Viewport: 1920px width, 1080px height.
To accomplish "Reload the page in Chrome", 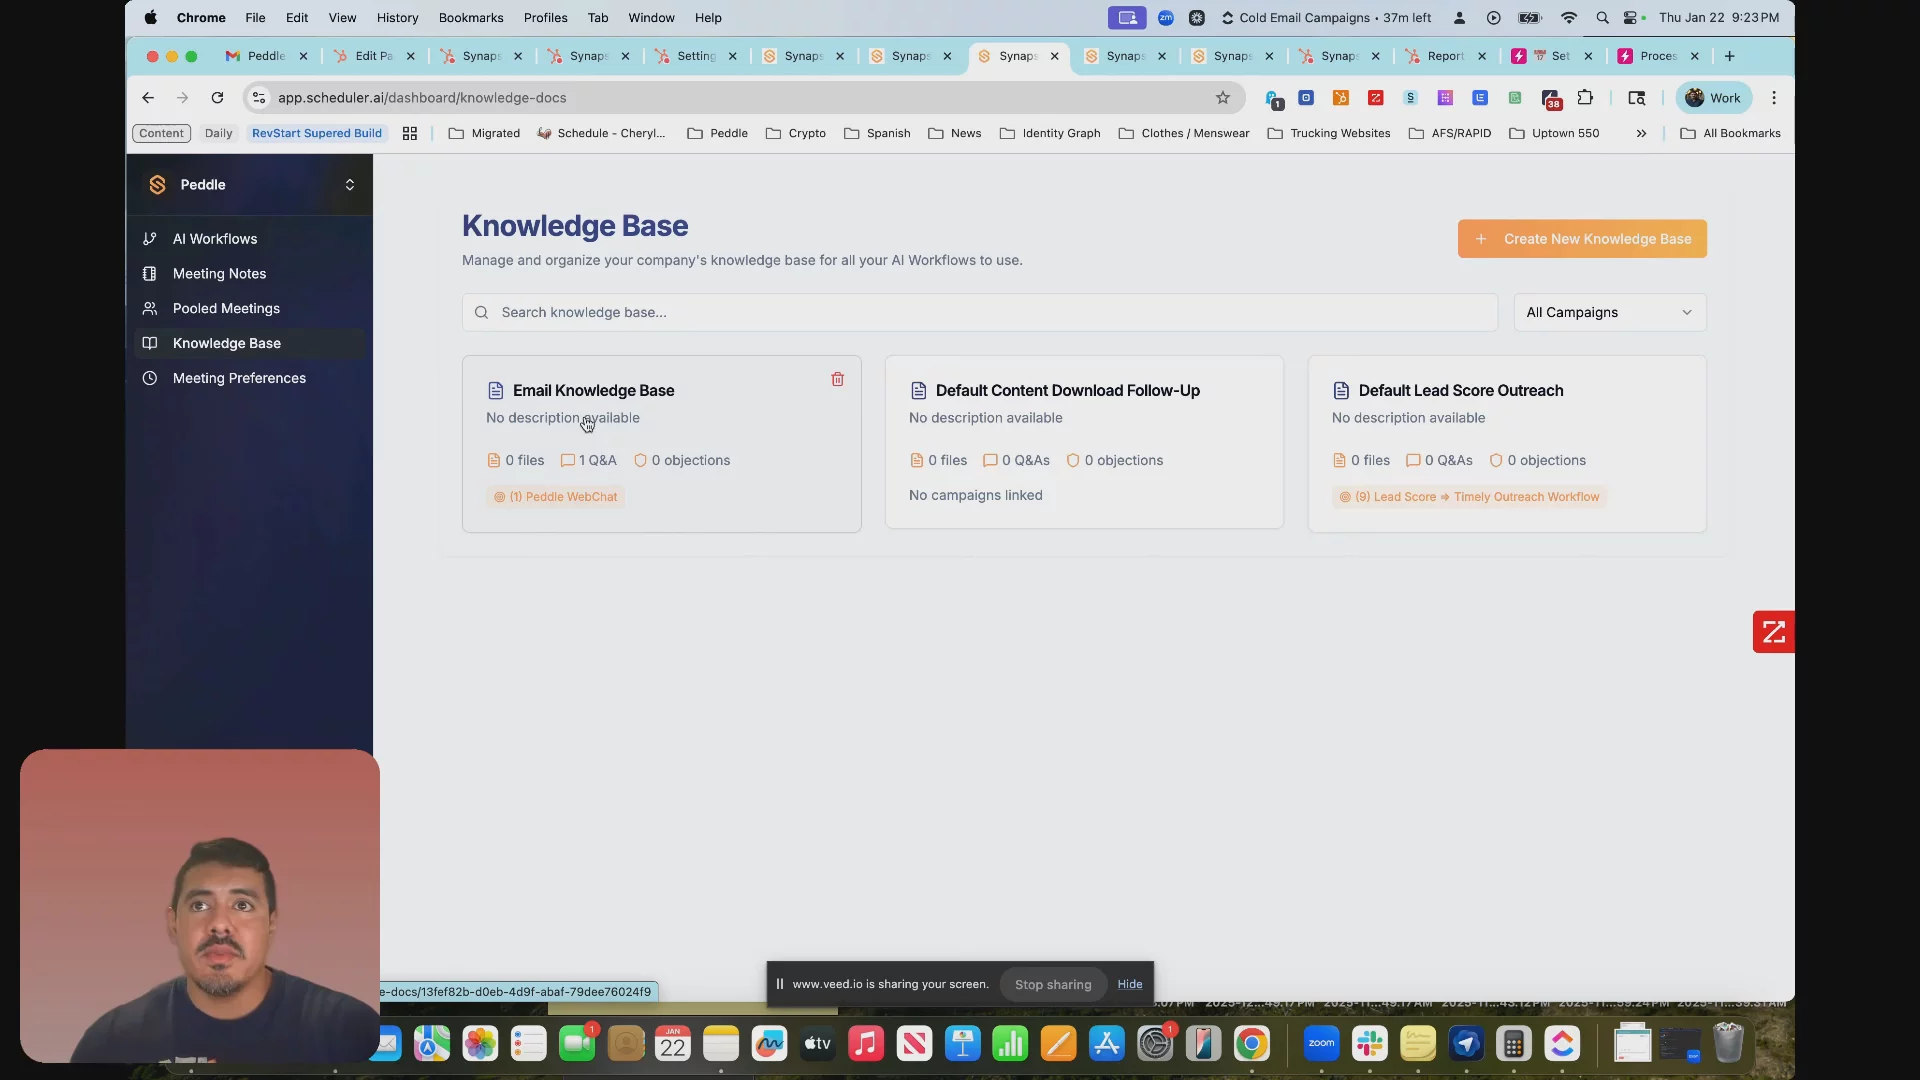I will pyautogui.click(x=217, y=98).
